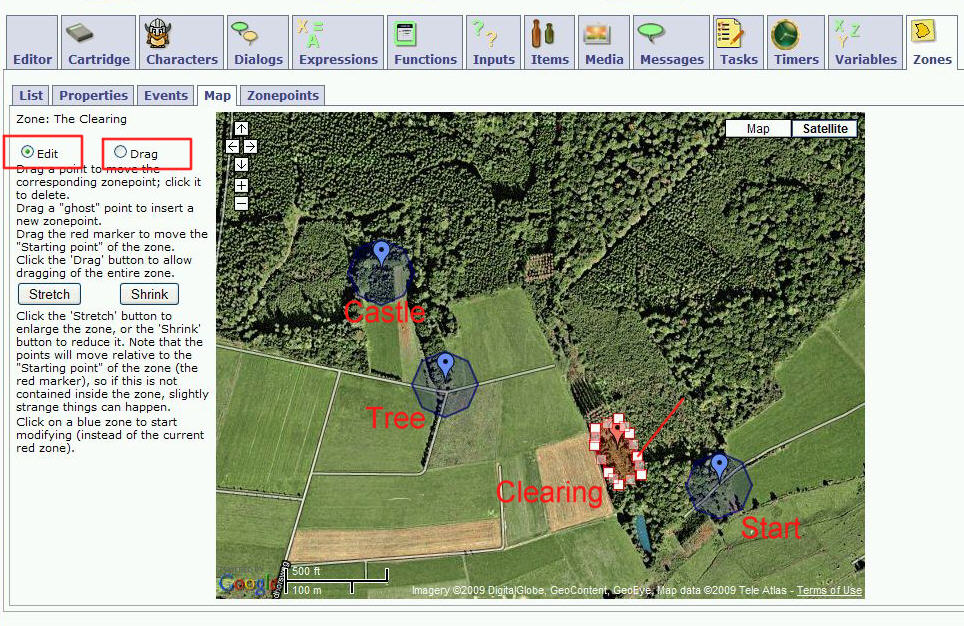Click the blue marker on Tree zone

446,364
